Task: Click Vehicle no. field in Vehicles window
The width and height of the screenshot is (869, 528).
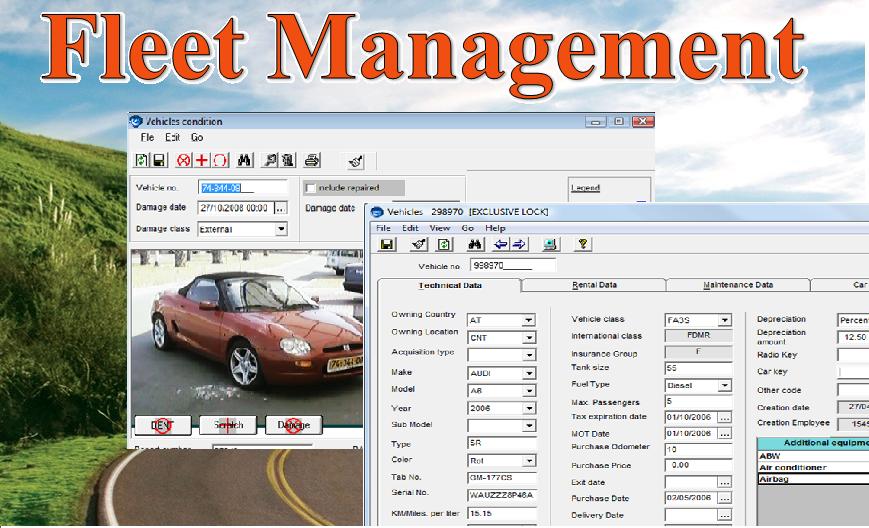Action: [513, 265]
